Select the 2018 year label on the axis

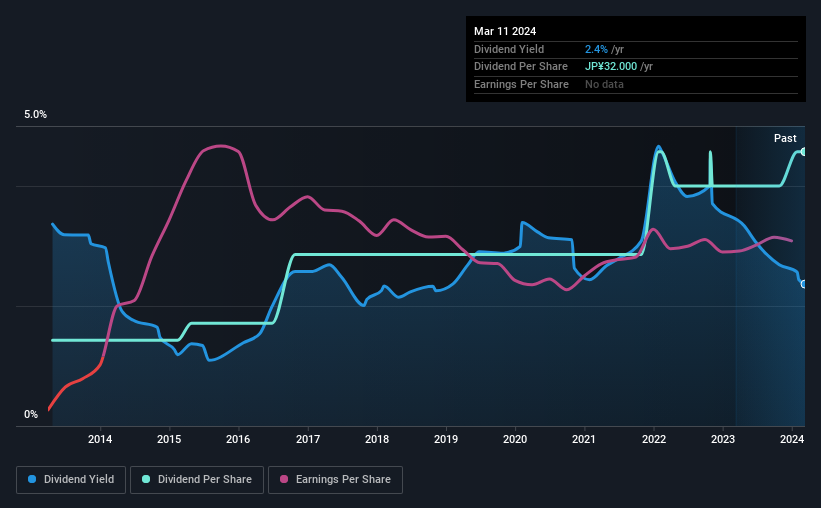coord(377,439)
